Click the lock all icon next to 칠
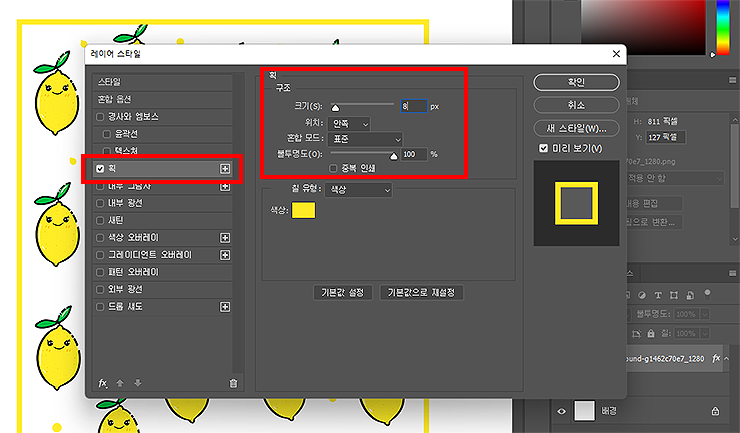This screenshot has width=740, height=433. click(x=651, y=334)
